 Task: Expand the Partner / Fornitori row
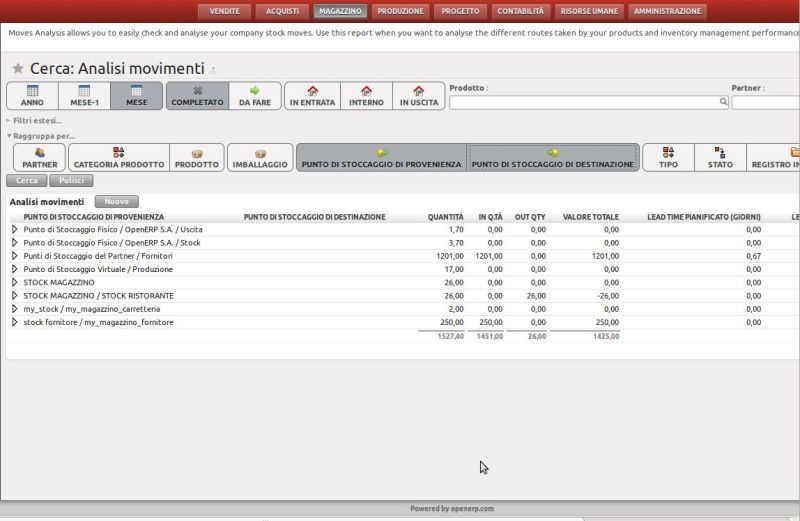(14, 256)
